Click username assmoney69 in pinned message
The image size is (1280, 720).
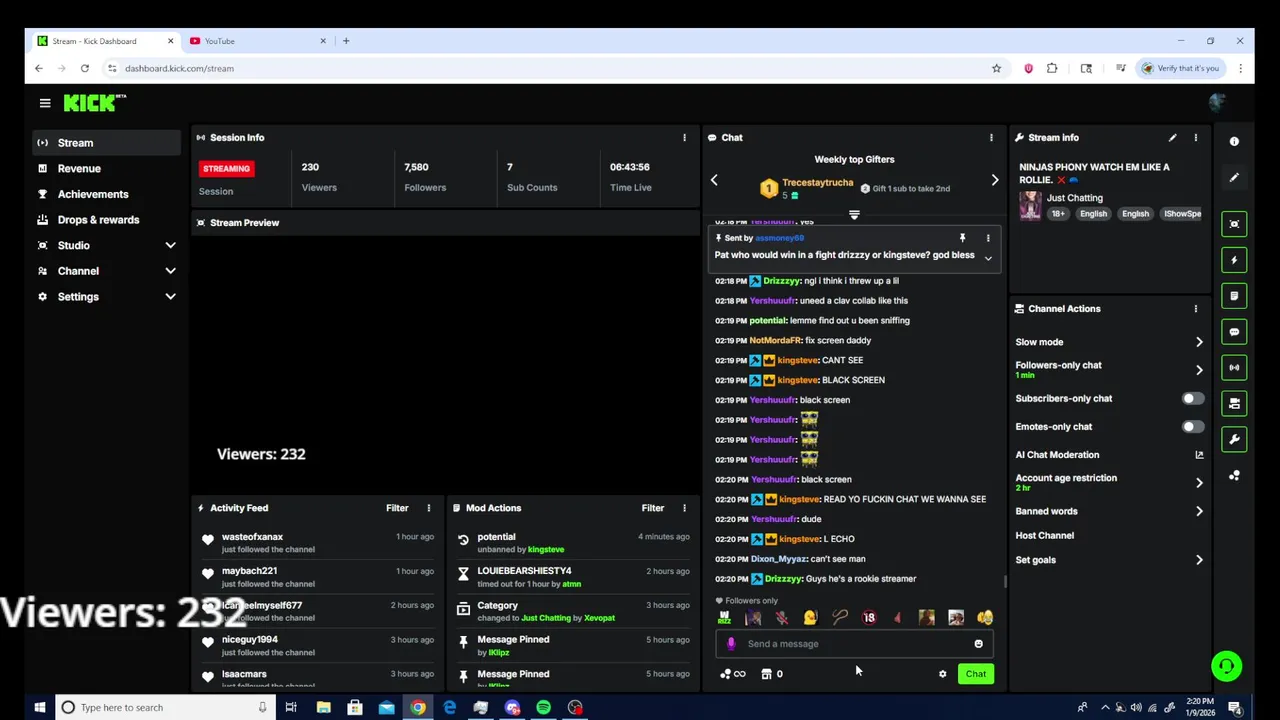pyautogui.click(x=779, y=238)
